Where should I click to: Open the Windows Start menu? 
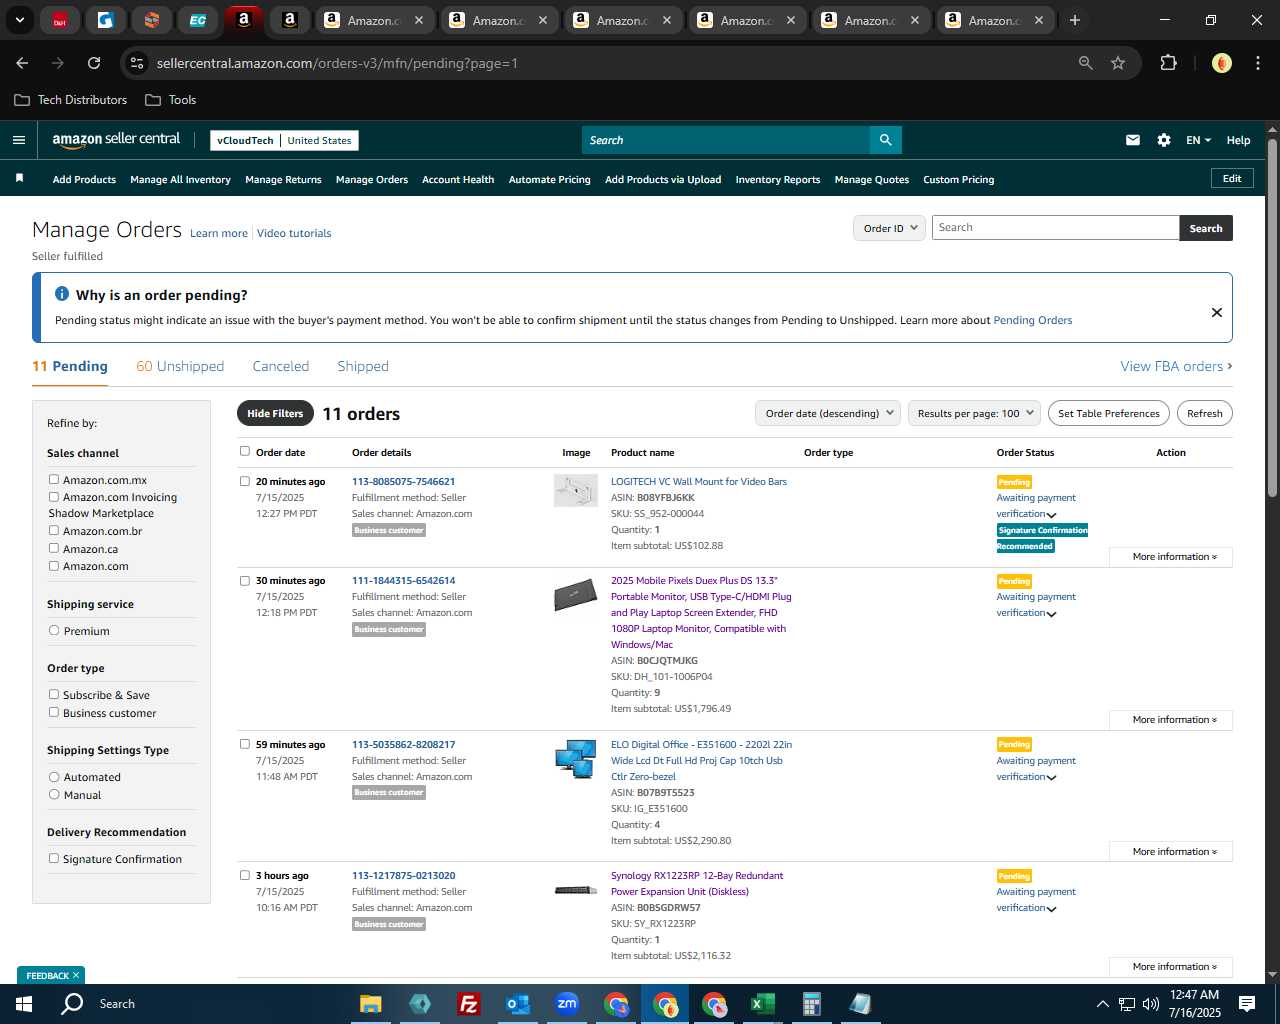[24, 1004]
